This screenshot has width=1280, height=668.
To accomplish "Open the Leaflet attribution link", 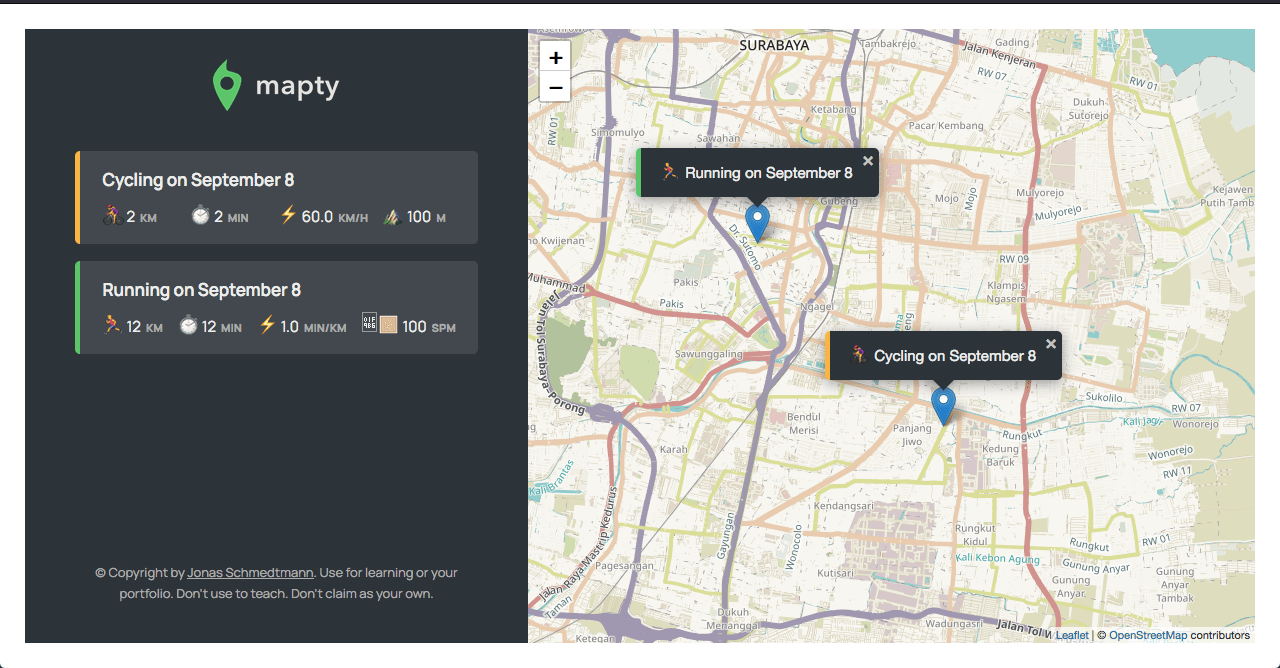I will pos(1072,635).
